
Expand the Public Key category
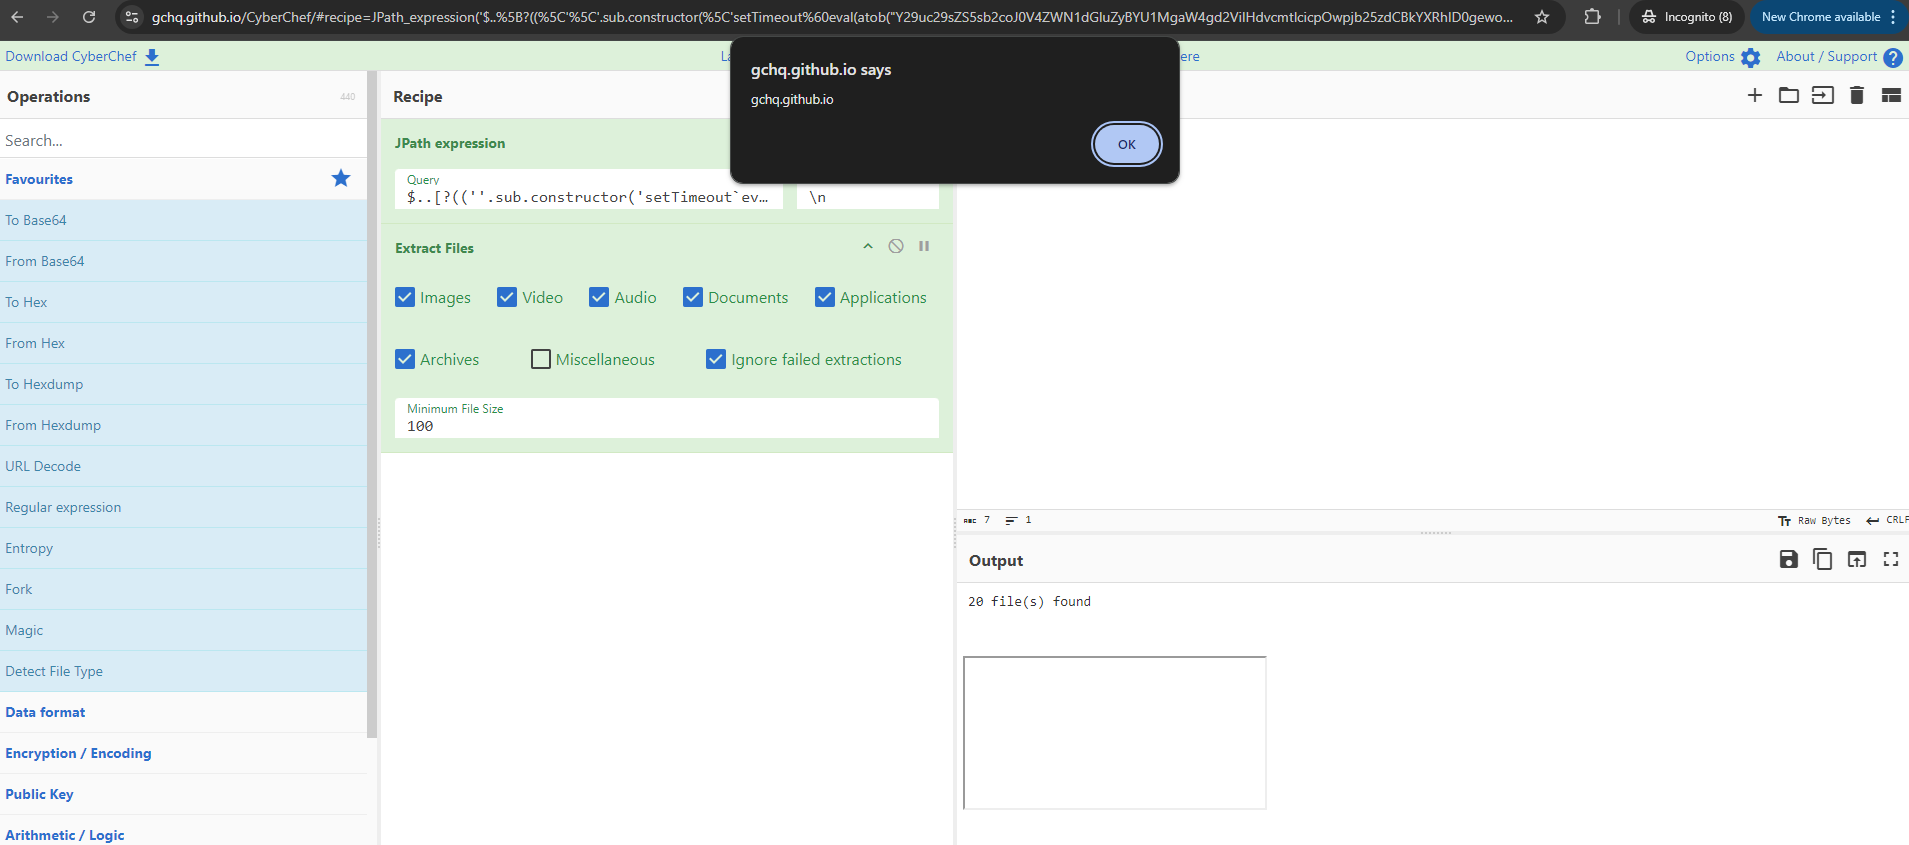point(183,794)
